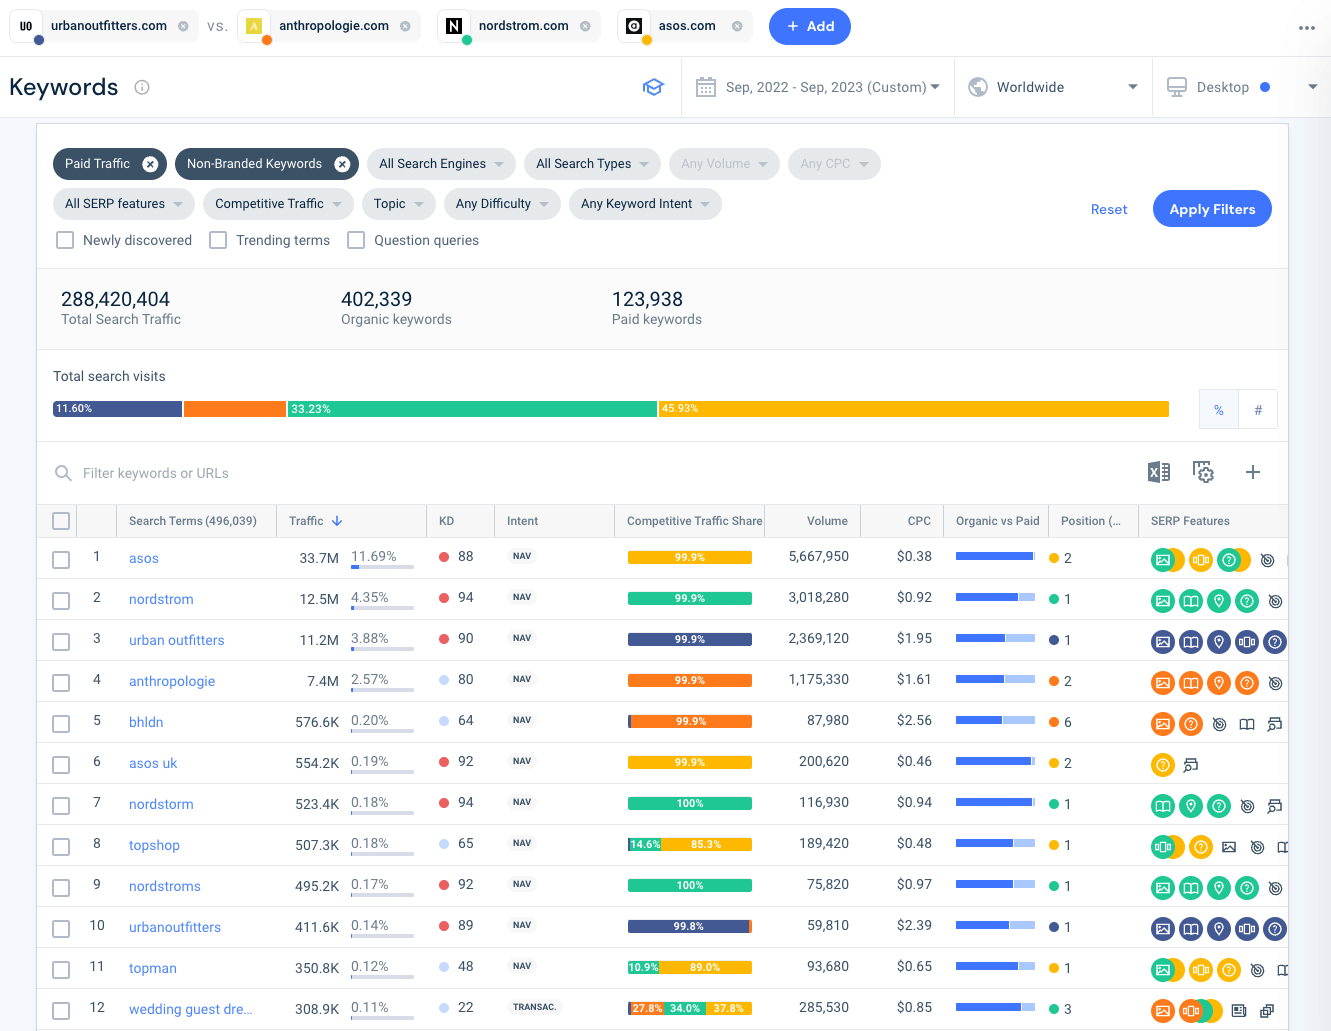Viewport: 1331px width, 1031px height.
Task: Check the Trending terms option
Action: coord(218,240)
